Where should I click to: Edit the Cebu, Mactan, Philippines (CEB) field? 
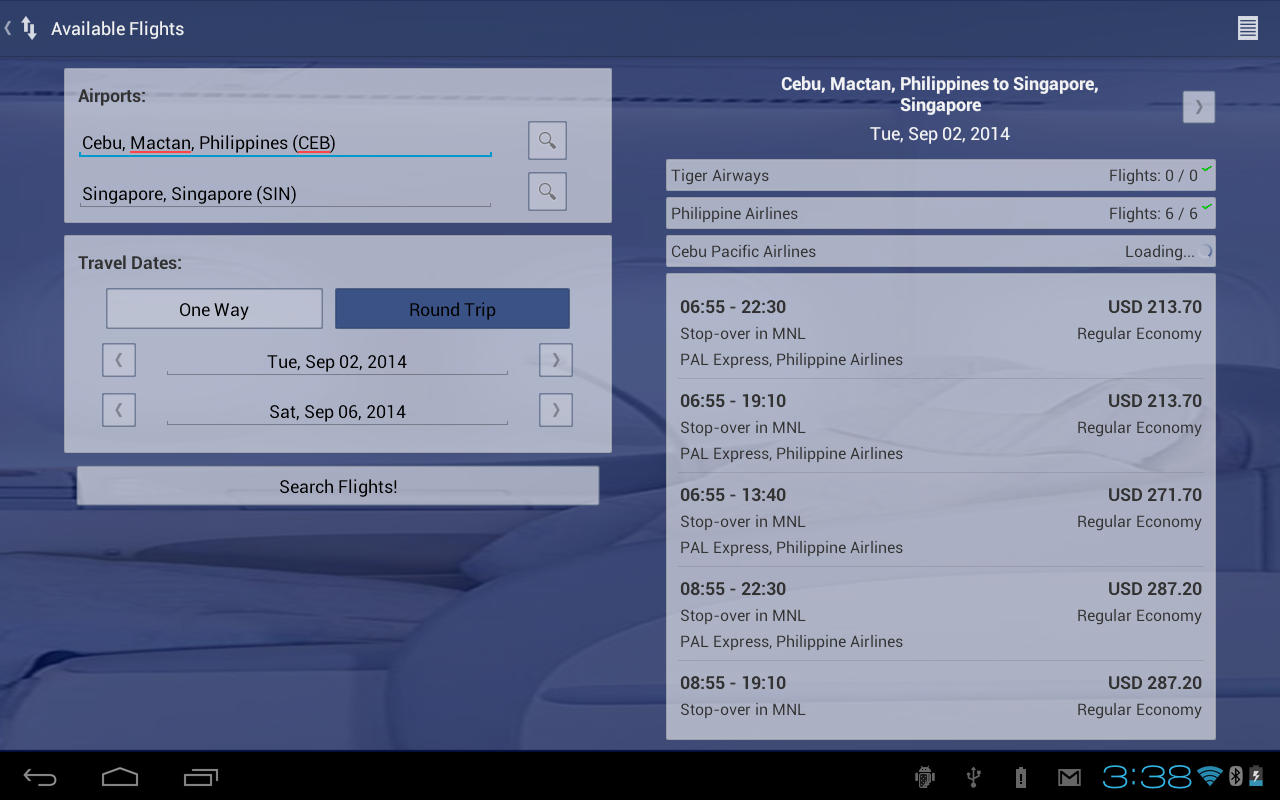[x=285, y=142]
